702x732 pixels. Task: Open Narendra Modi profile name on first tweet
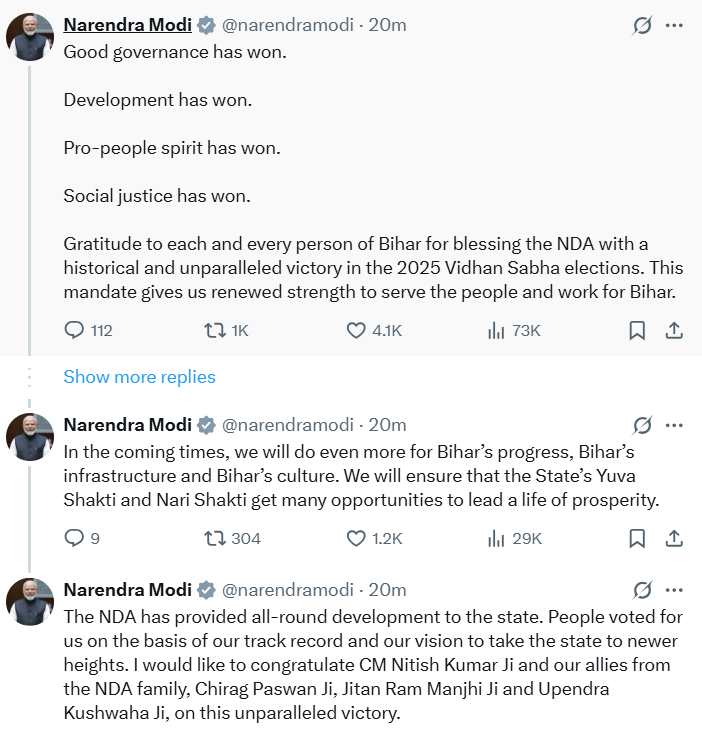point(127,26)
